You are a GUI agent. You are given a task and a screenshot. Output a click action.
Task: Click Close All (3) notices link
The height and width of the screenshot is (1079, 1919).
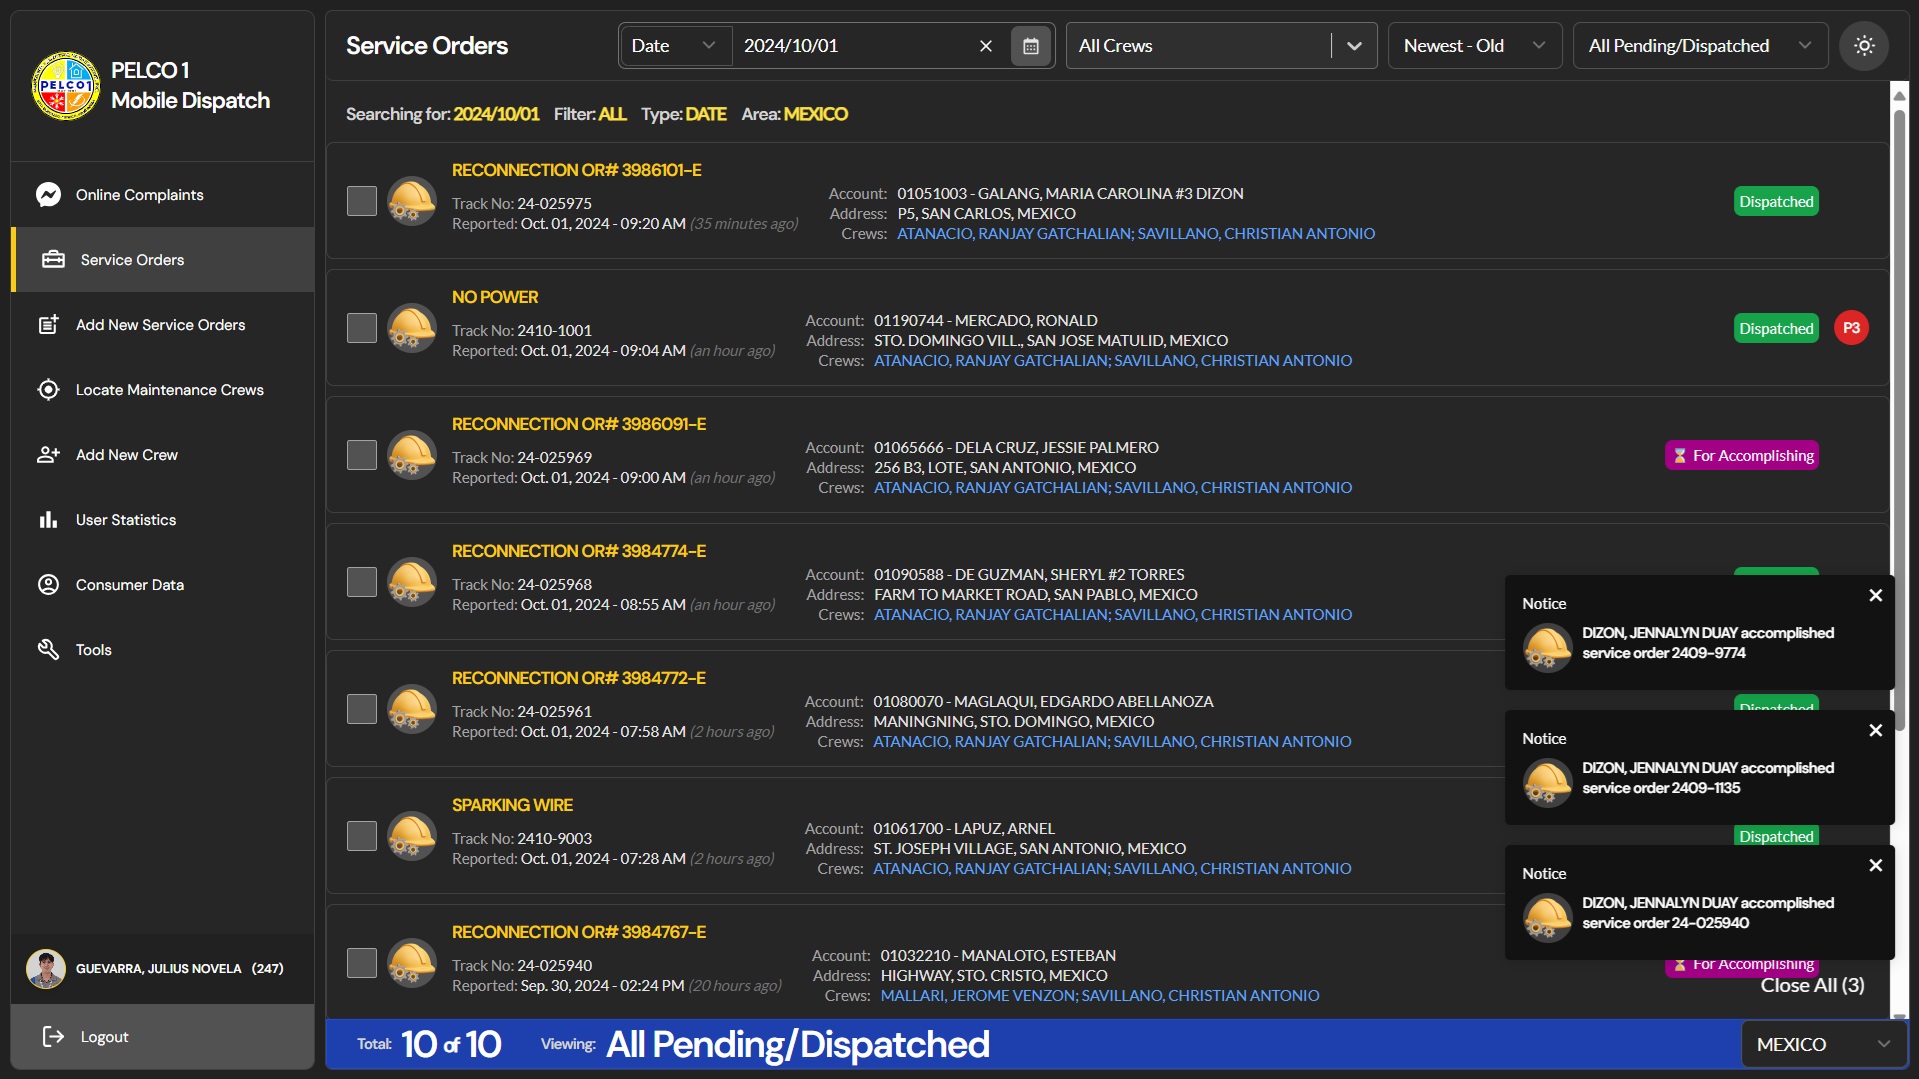pyautogui.click(x=1812, y=985)
